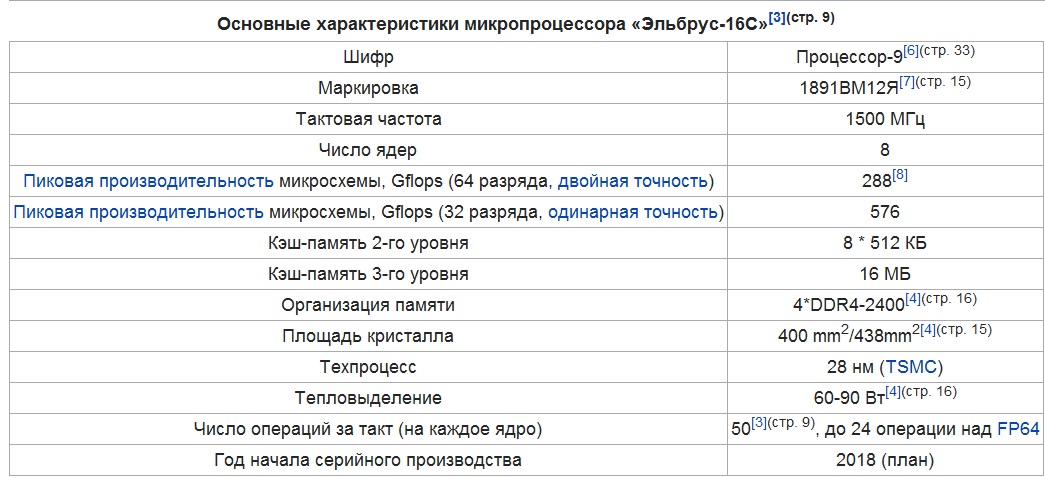
Task: Open reference [3] in the table title
Action: pyautogui.click(x=776, y=17)
